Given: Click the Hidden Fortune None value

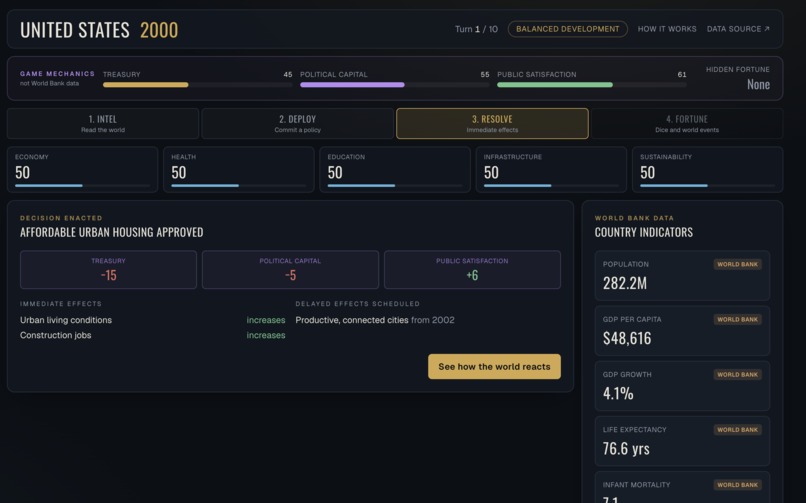Looking at the screenshot, I should coord(758,84).
